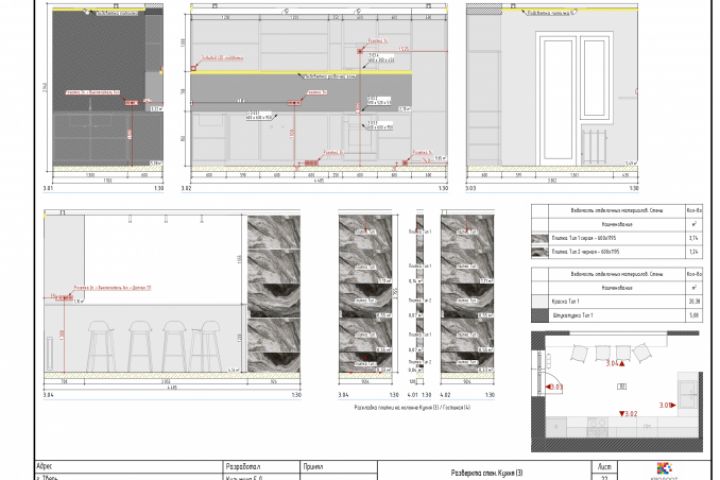
Task: Click the 'Развертка стен. Кухня (3)' sheet title
Action: (487, 473)
